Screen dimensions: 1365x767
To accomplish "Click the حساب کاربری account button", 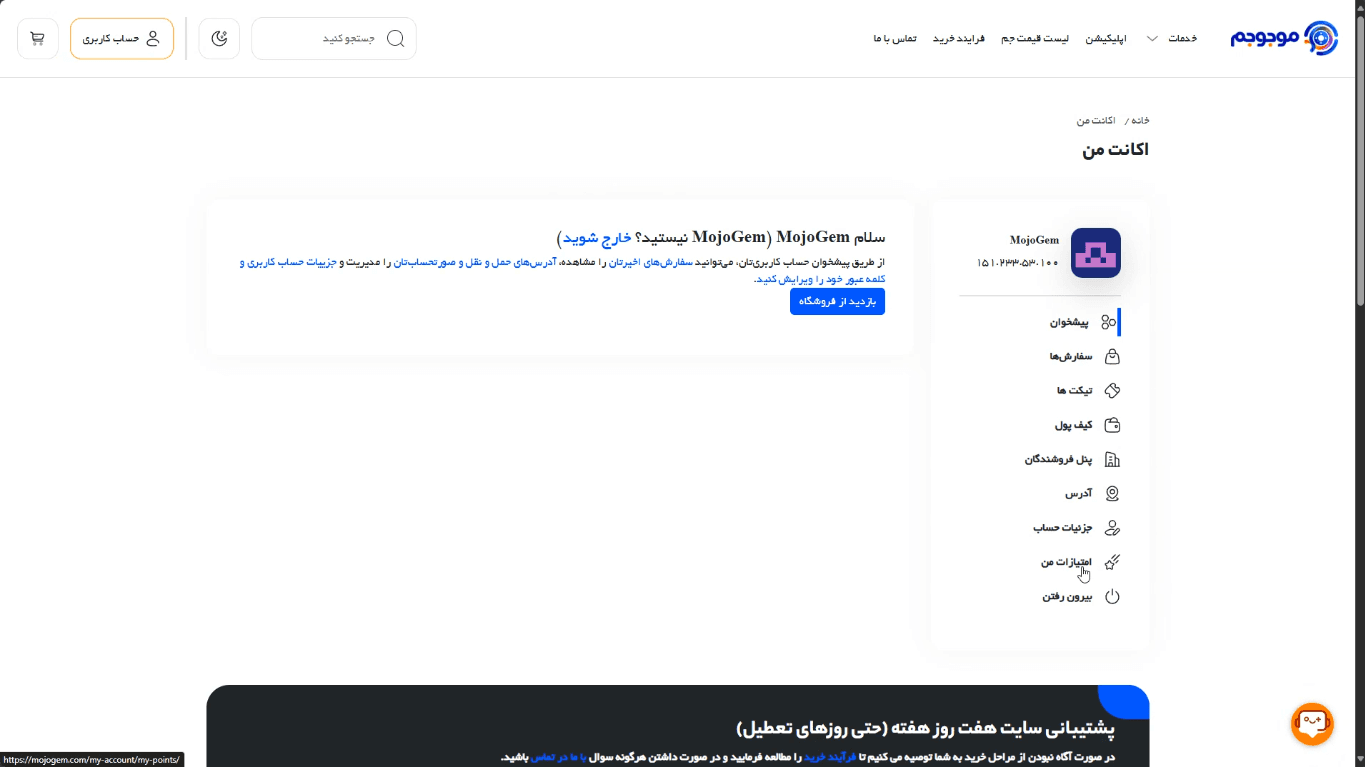I will [x=122, y=38].
